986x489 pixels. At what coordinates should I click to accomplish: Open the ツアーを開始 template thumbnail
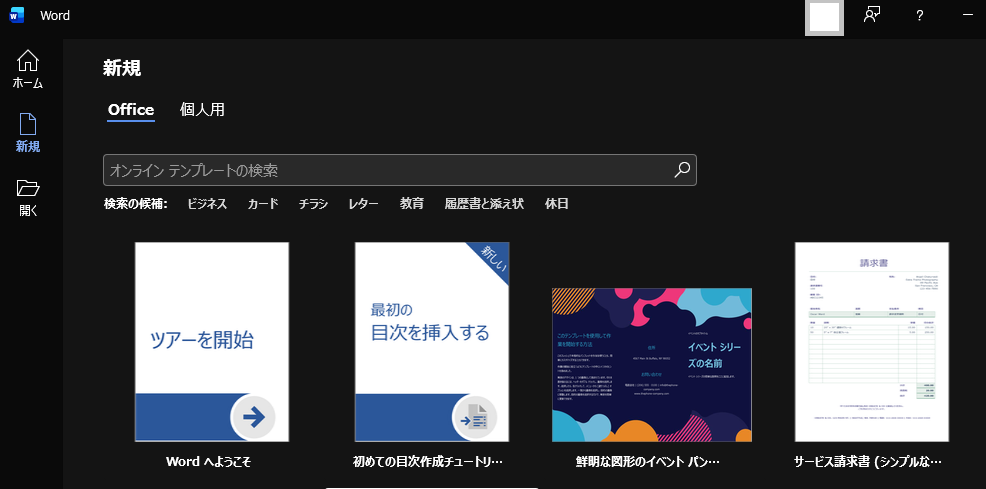click(212, 342)
